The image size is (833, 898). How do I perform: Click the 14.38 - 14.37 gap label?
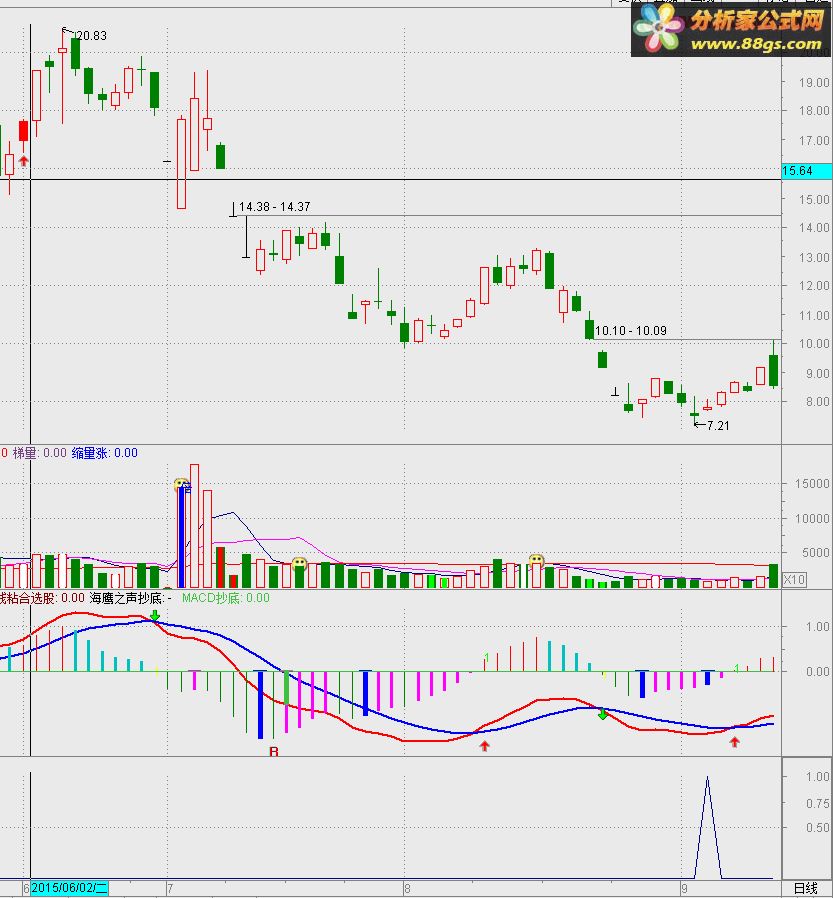click(x=275, y=207)
